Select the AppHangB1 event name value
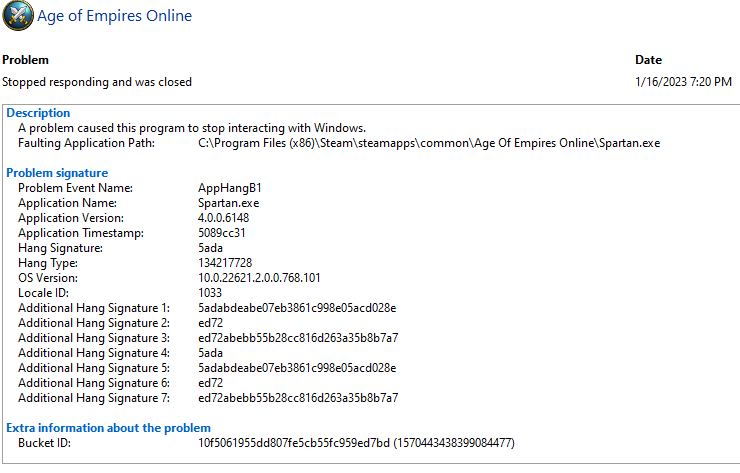 point(229,188)
